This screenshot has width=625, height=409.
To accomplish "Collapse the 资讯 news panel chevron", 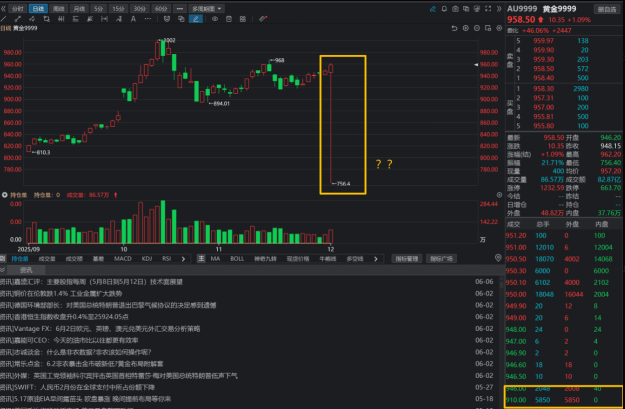I will pyautogui.click(x=3, y=270).
